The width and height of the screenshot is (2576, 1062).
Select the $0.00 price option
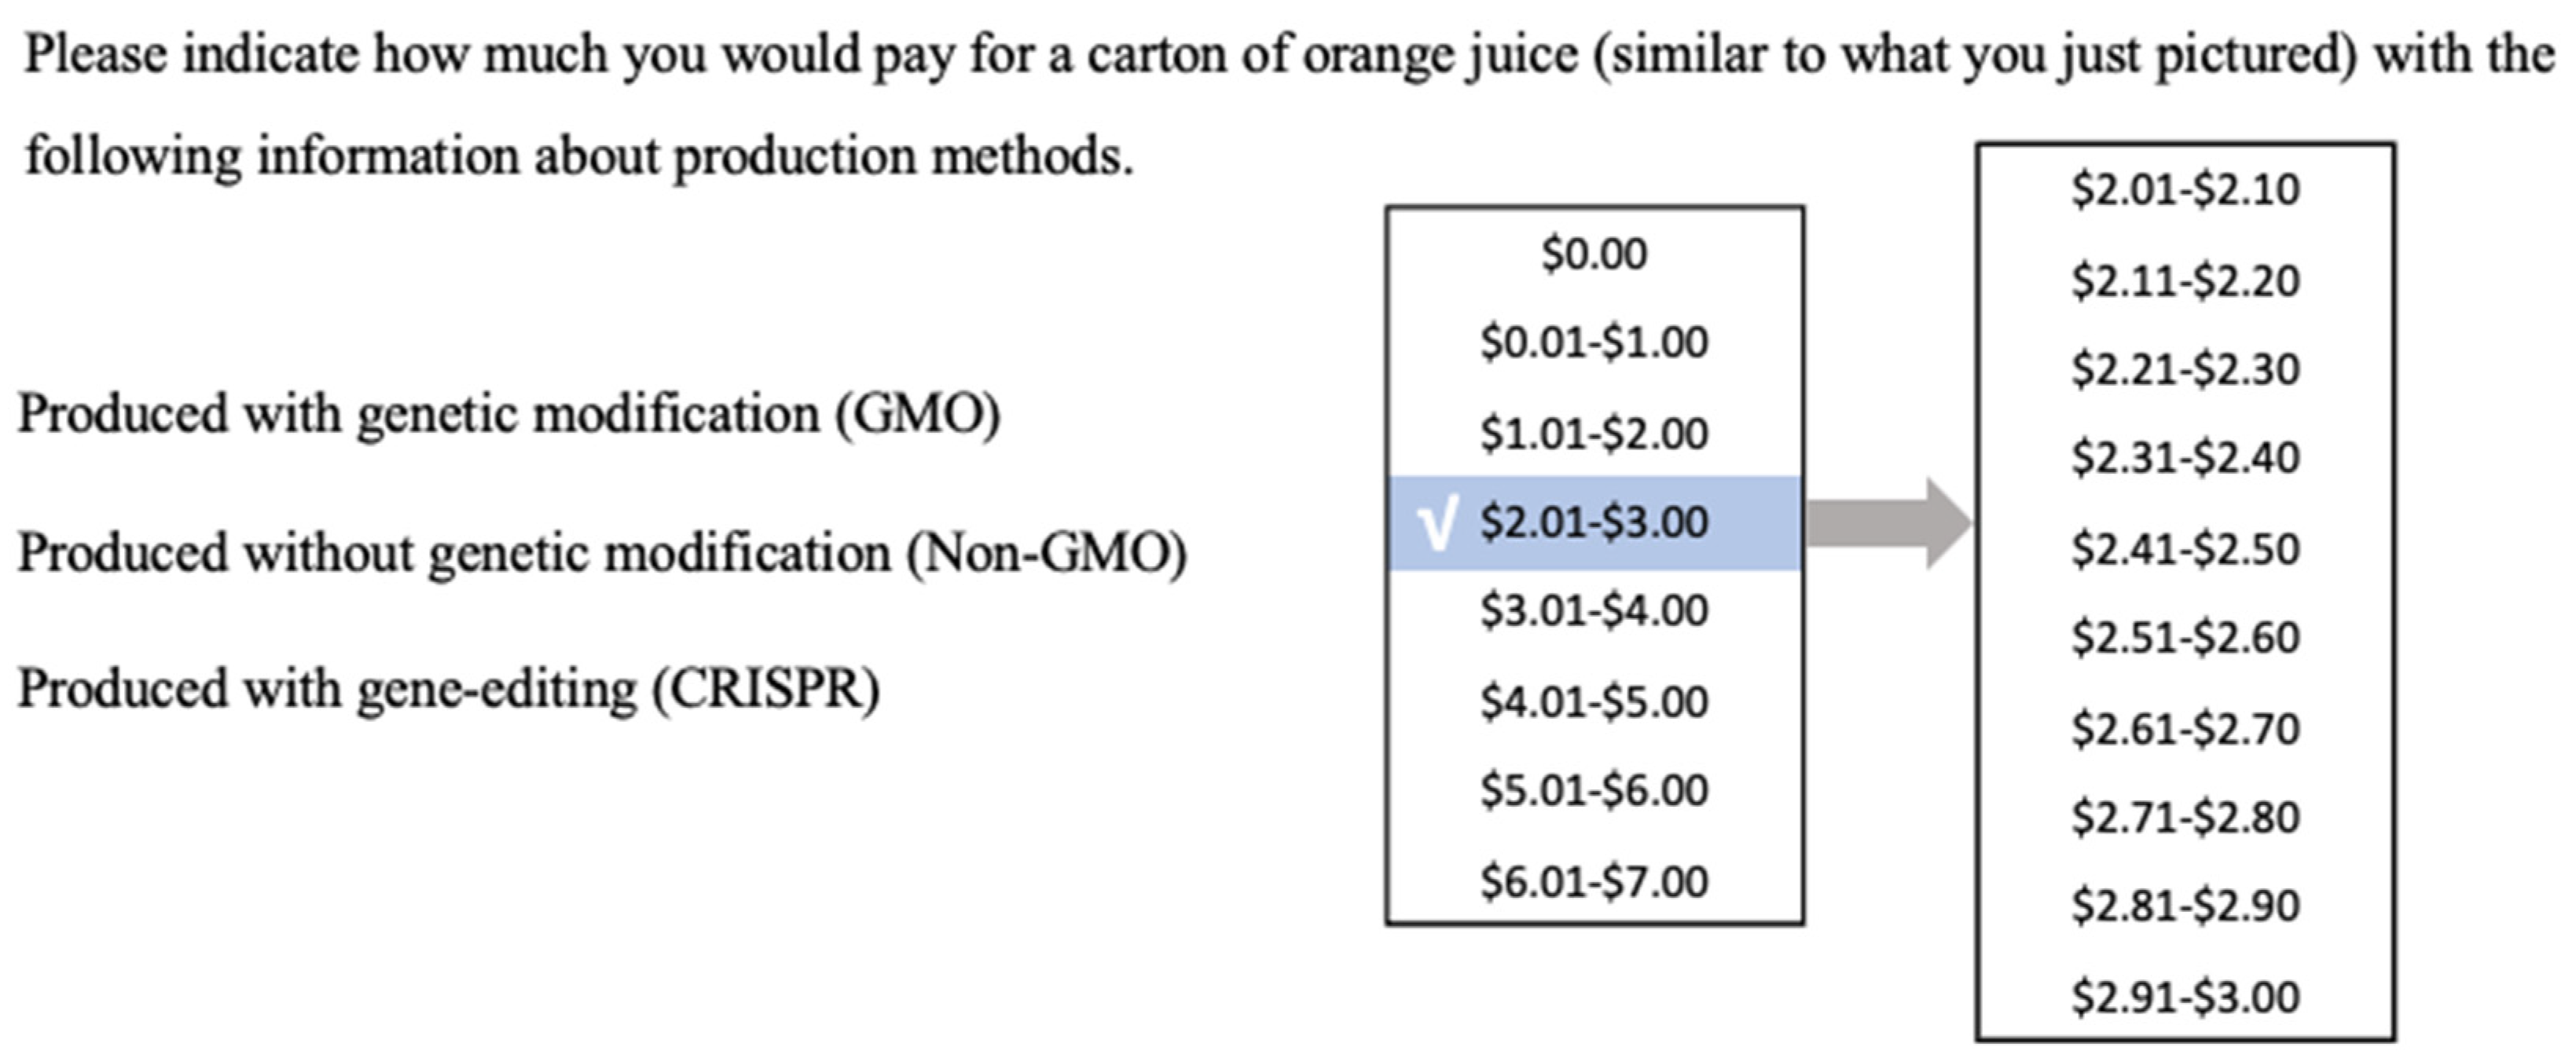coord(1594,254)
